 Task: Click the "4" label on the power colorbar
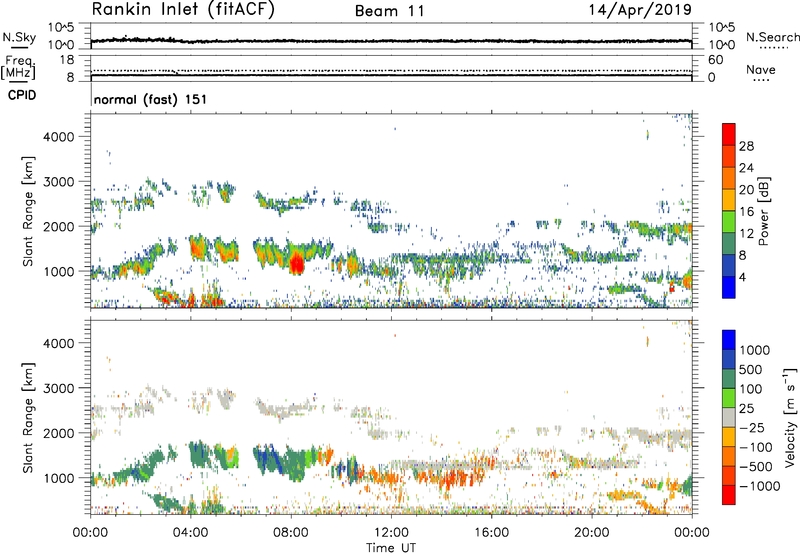coord(742,278)
